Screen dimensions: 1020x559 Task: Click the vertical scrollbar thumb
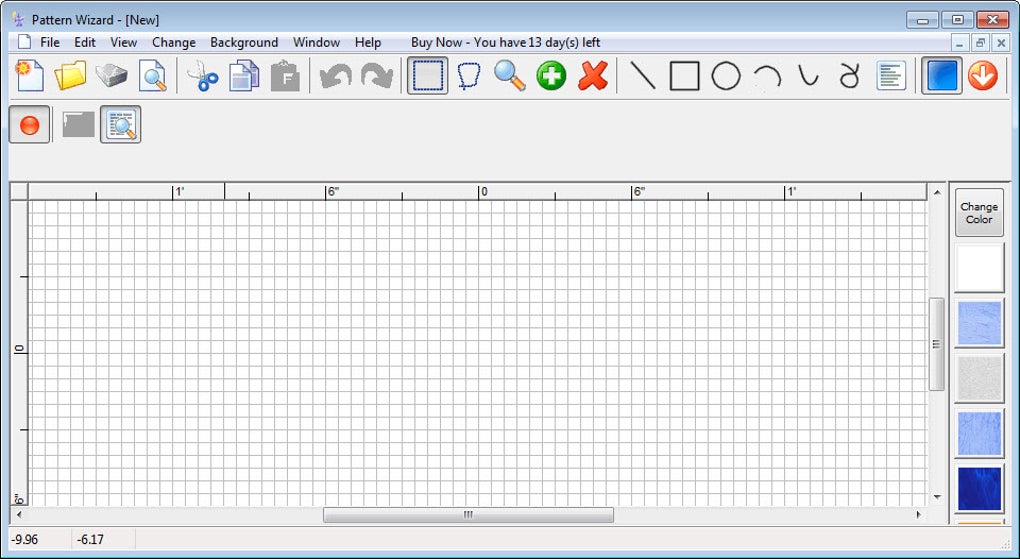tap(936, 344)
